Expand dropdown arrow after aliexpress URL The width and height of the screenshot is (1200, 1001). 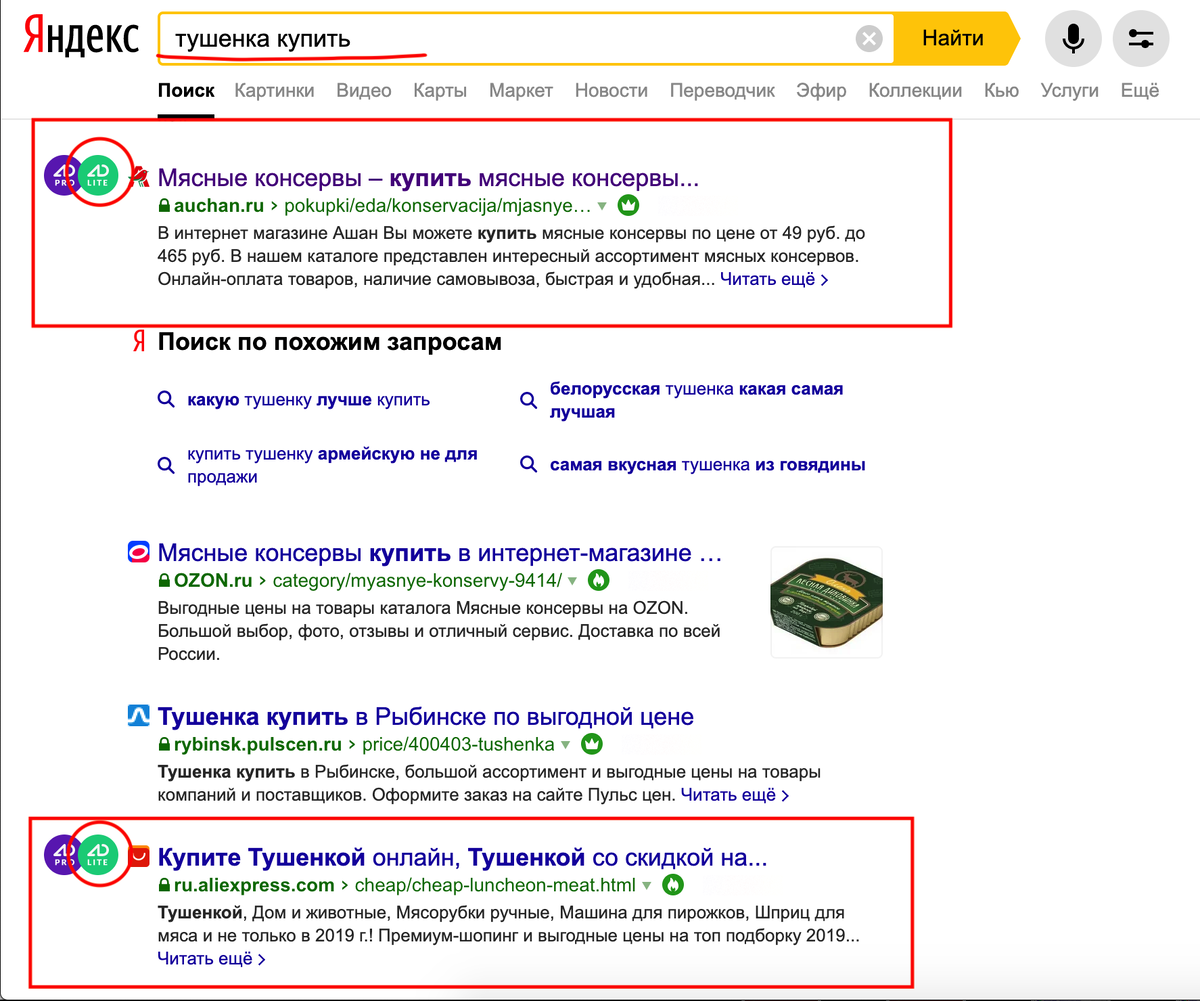[647, 885]
